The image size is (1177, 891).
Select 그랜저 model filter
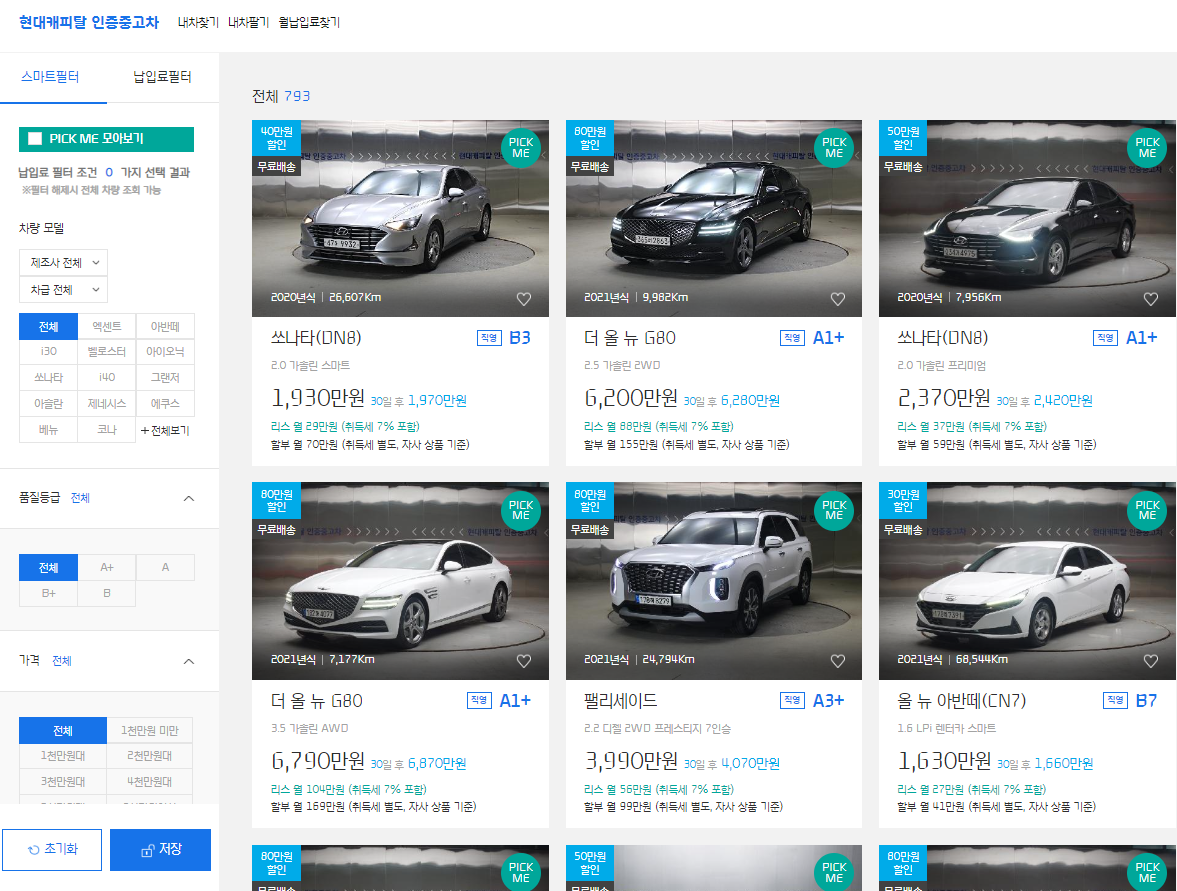[x=165, y=378]
